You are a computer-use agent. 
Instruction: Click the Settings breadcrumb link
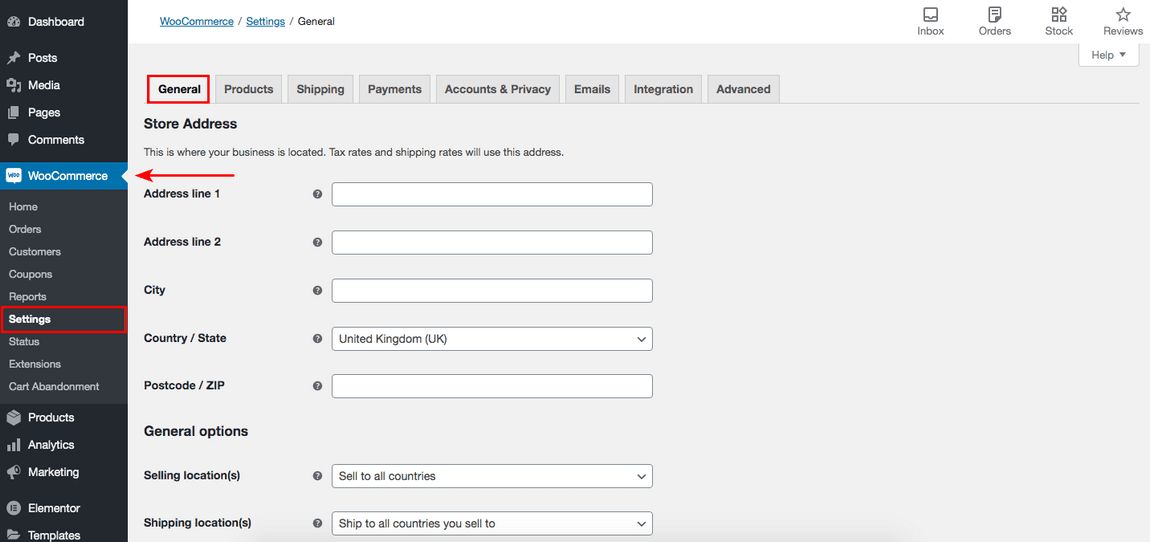265,21
